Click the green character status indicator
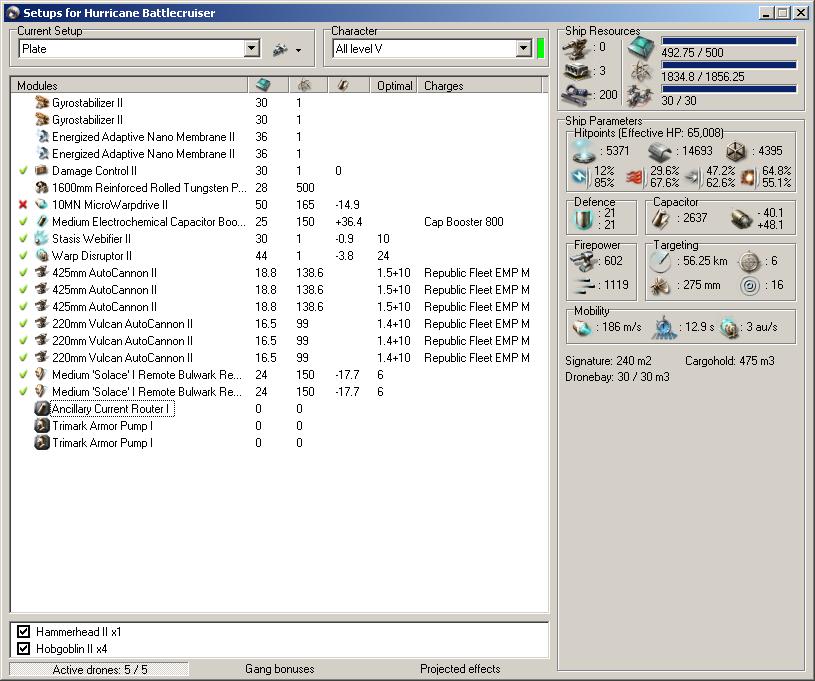Screen dimensions: 815x681 point(540,49)
